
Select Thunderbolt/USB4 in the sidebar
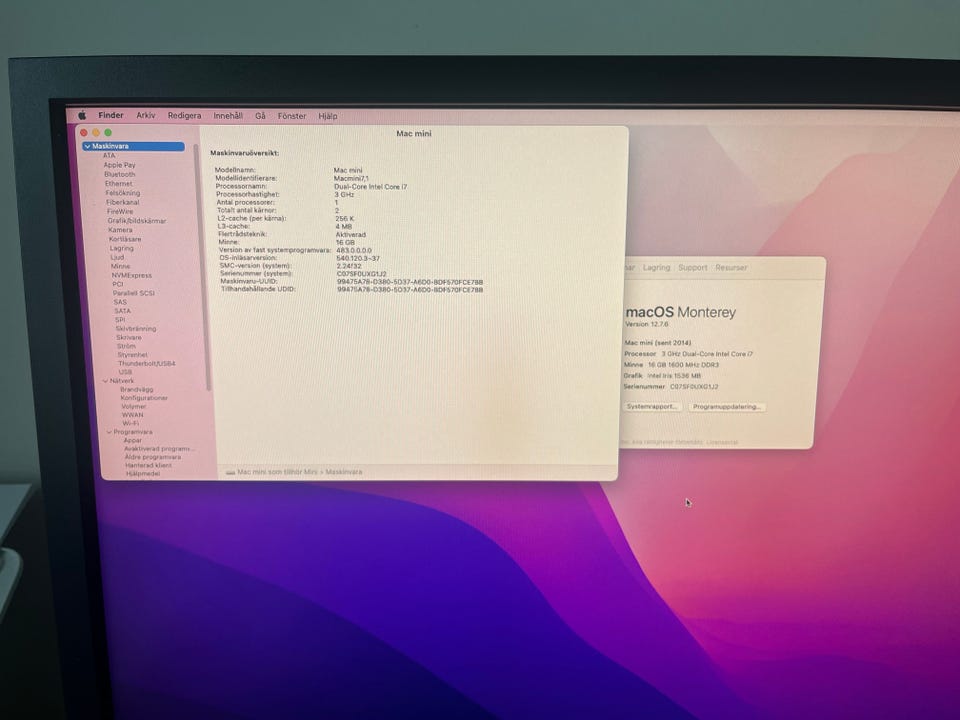(146, 364)
